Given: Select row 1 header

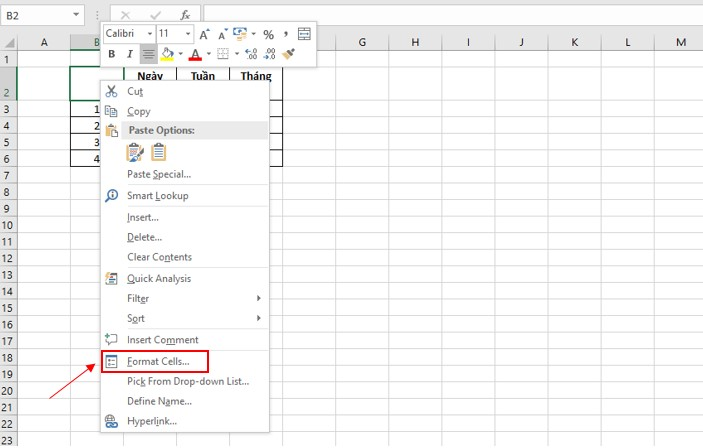Looking at the screenshot, I should pyautogui.click(x=9, y=59).
